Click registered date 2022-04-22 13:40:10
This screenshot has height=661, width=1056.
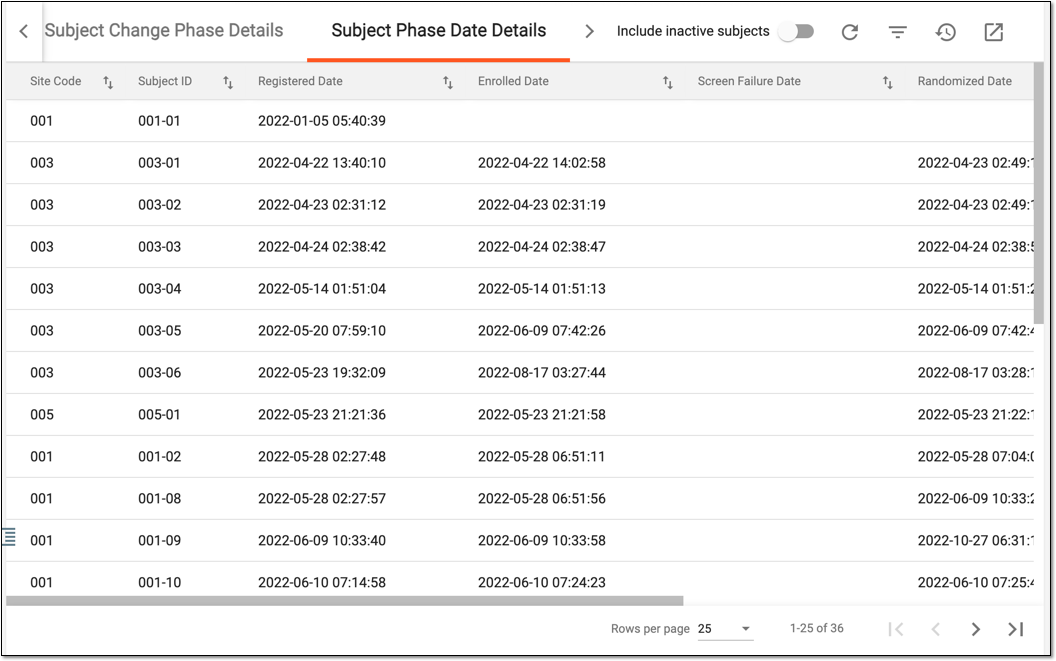tap(322, 162)
